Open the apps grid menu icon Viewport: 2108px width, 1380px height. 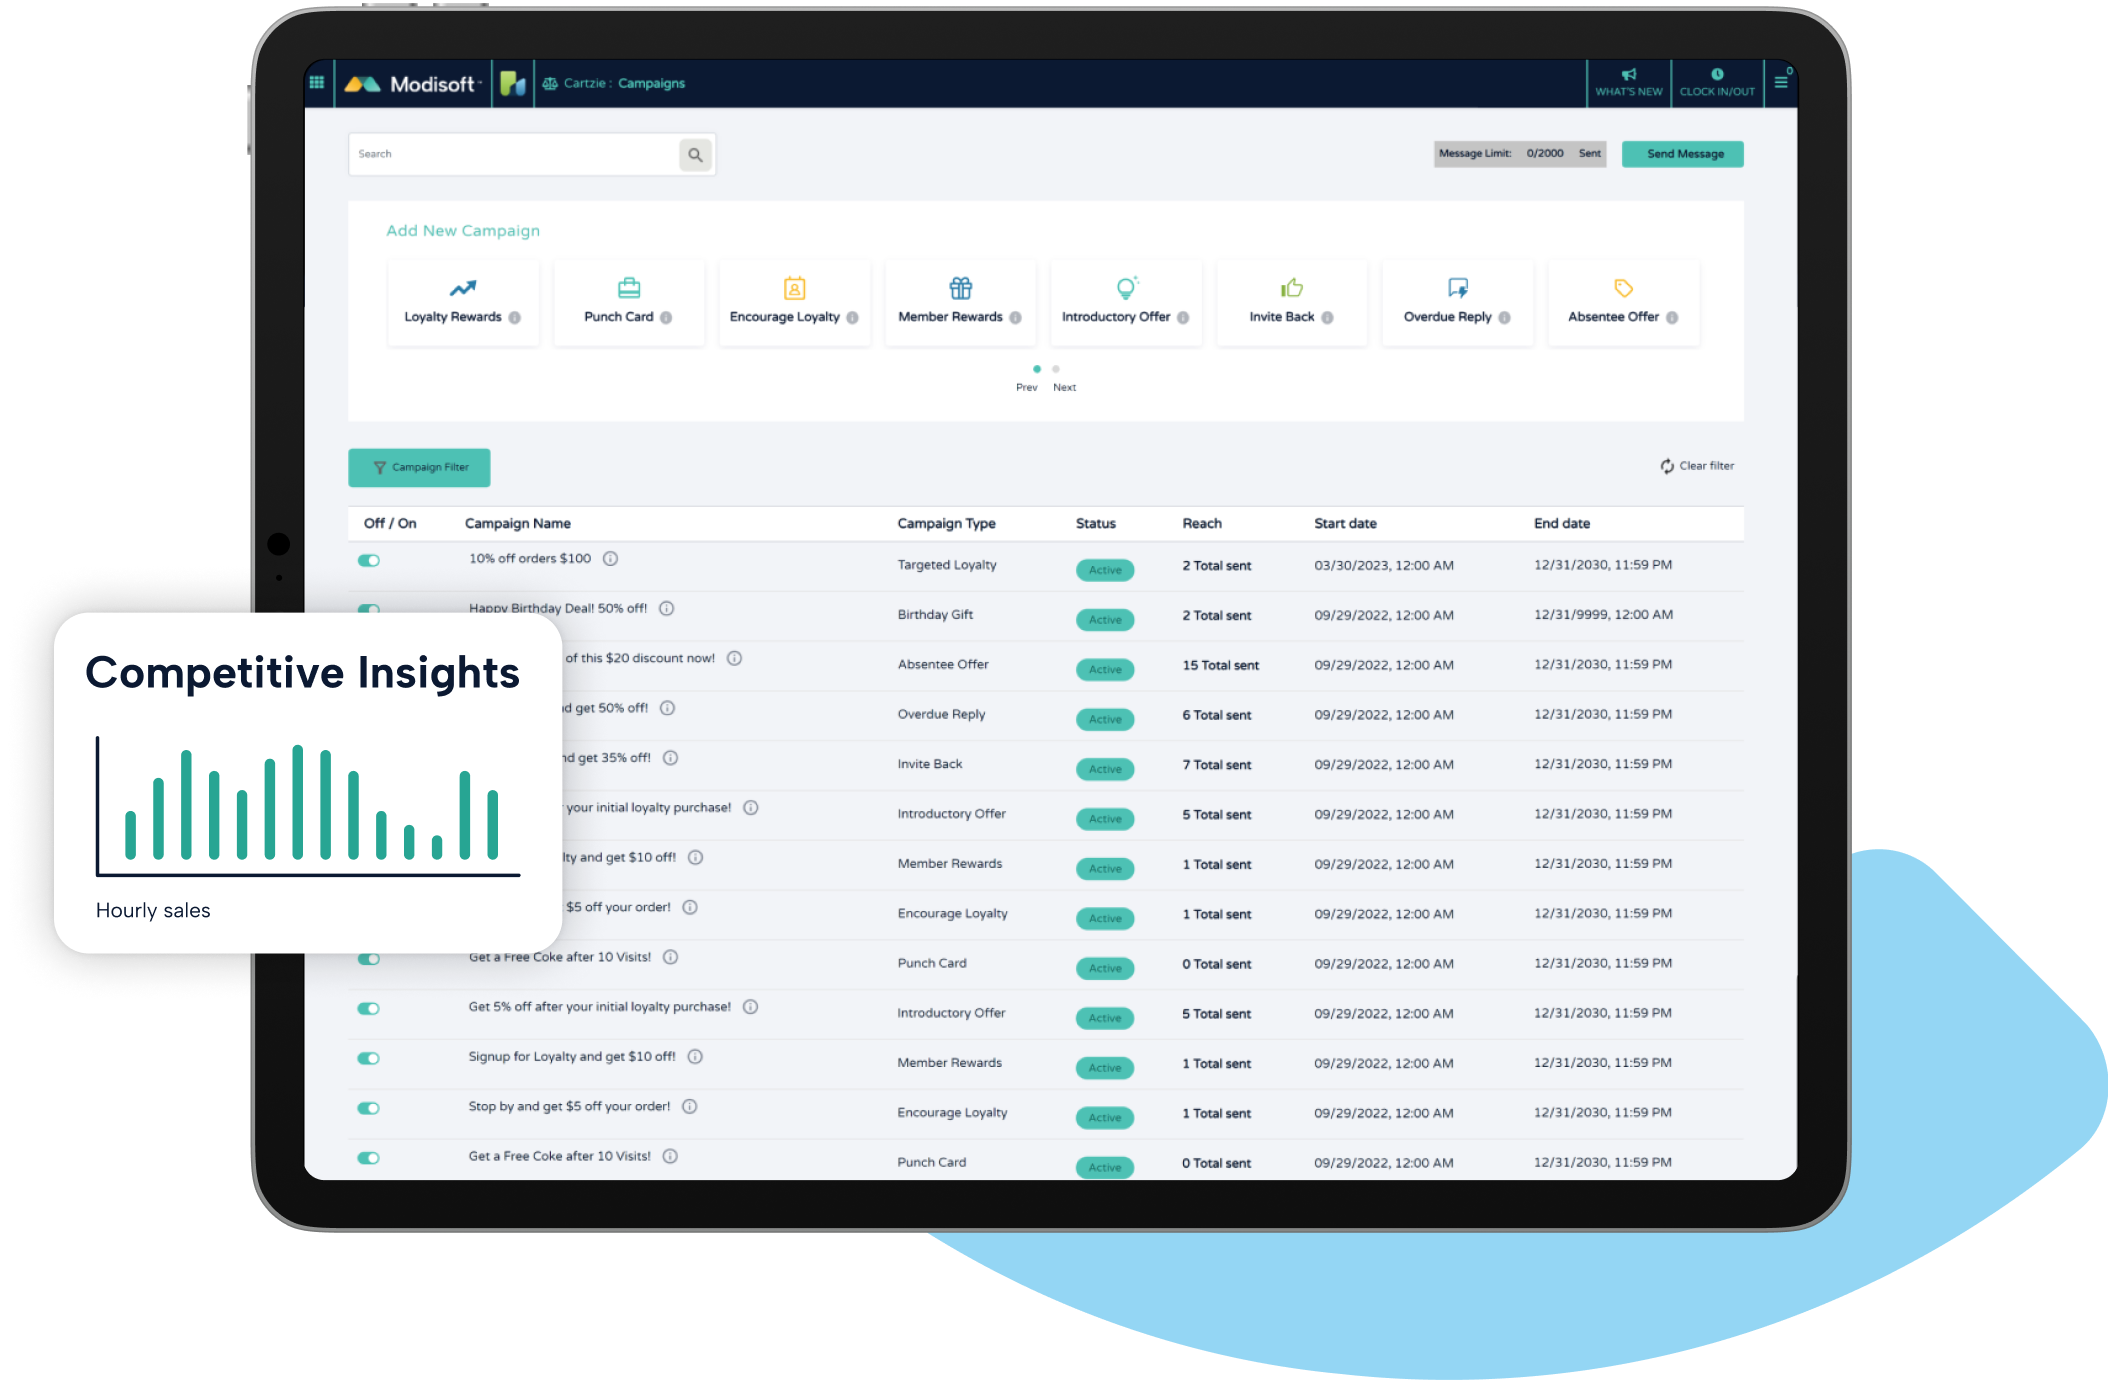317,83
